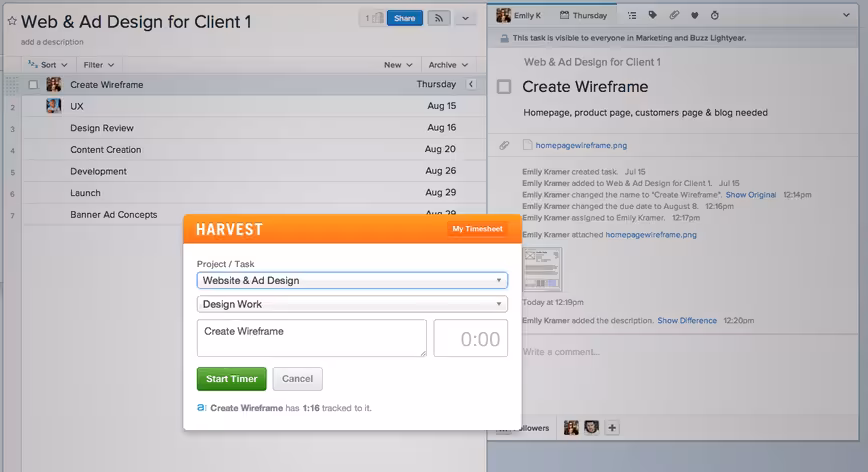
Task: Open the subtasks list icon in task pane
Action: 632,15
